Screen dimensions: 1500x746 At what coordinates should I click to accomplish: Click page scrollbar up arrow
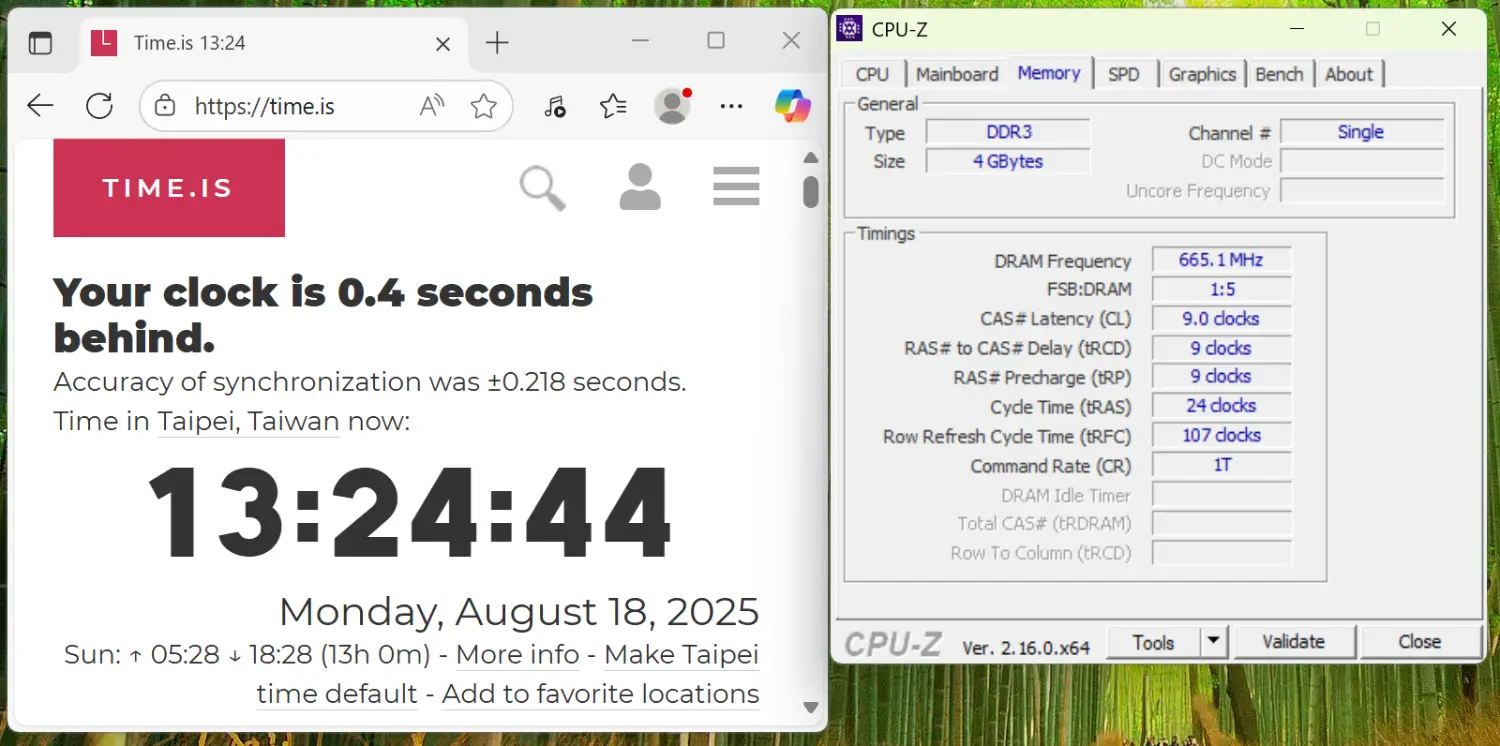[811, 158]
